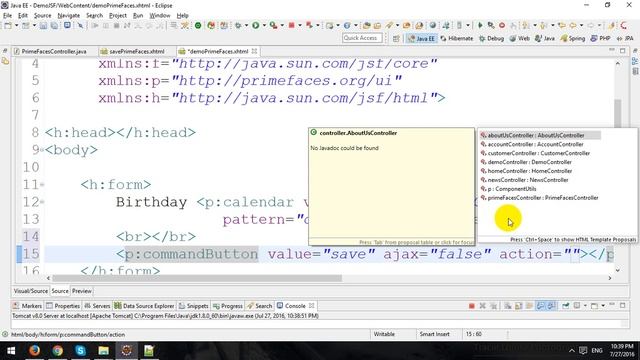This screenshot has height=360, width=640.
Task: Click the horizontal scrollbar thumb in the editor
Action: click(197, 278)
